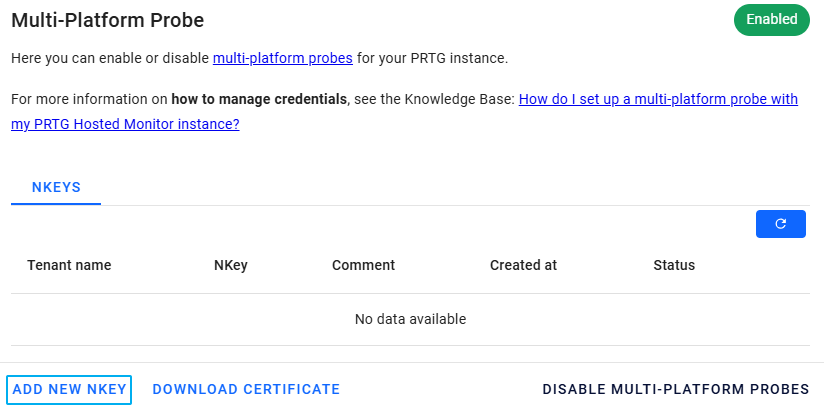
Task: Click the bold 'how to manage credentials' text
Action: pyautogui.click(x=259, y=100)
